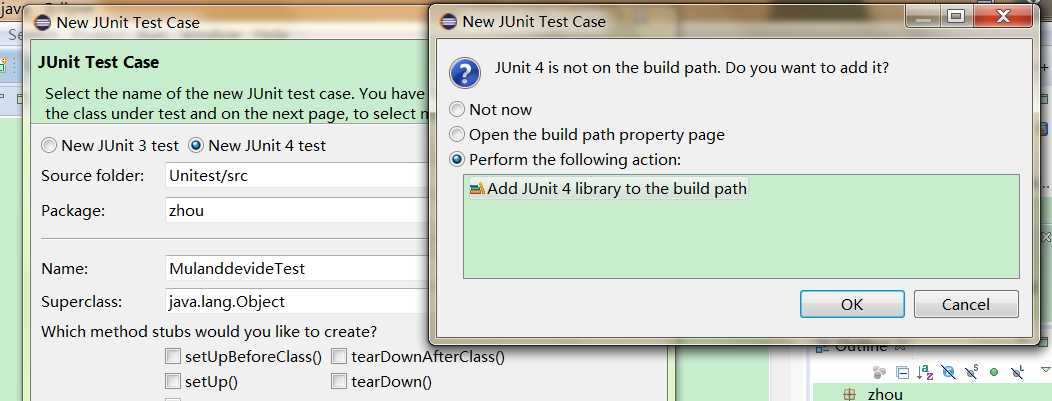
Task: Maximize the JUnit 4 prompt dialog
Action: pyautogui.click(x=955, y=17)
